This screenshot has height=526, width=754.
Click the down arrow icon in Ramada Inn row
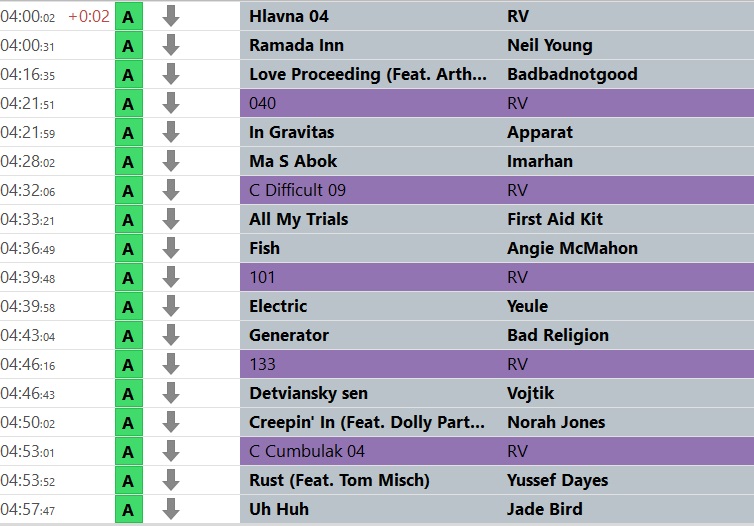[171, 45]
